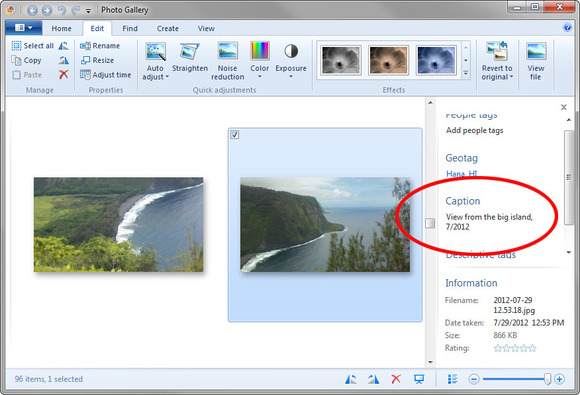This screenshot has height=395, width=580.
Task: Set the star rating to five stars
Action: click(x=532, y=348)
